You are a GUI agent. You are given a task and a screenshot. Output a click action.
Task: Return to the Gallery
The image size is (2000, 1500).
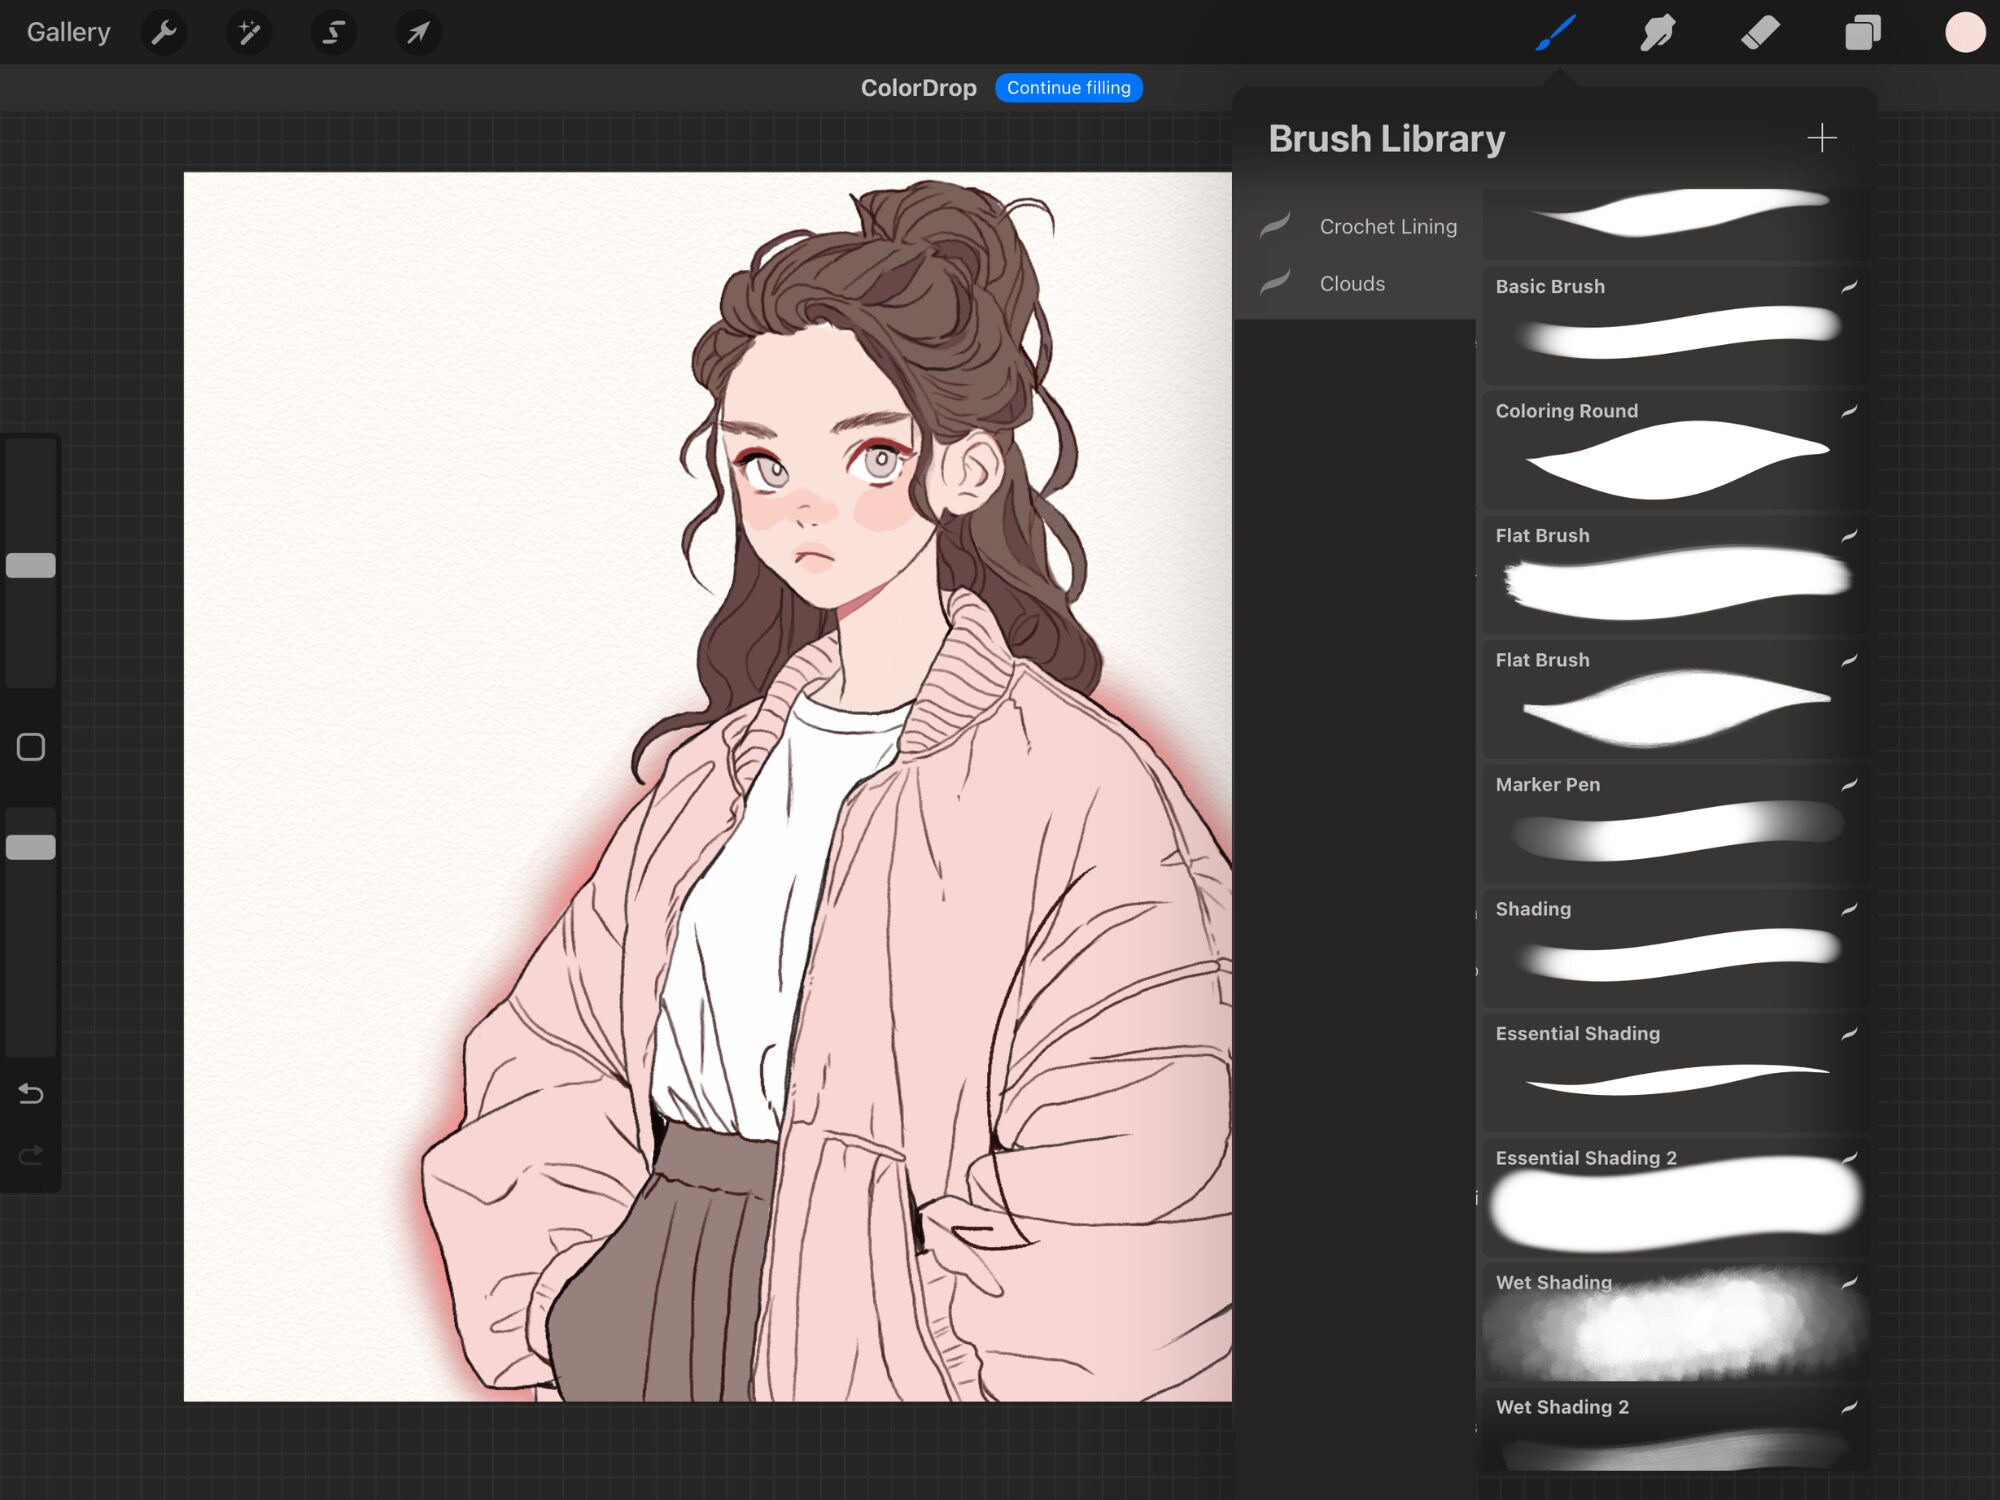tap(68, 32)
